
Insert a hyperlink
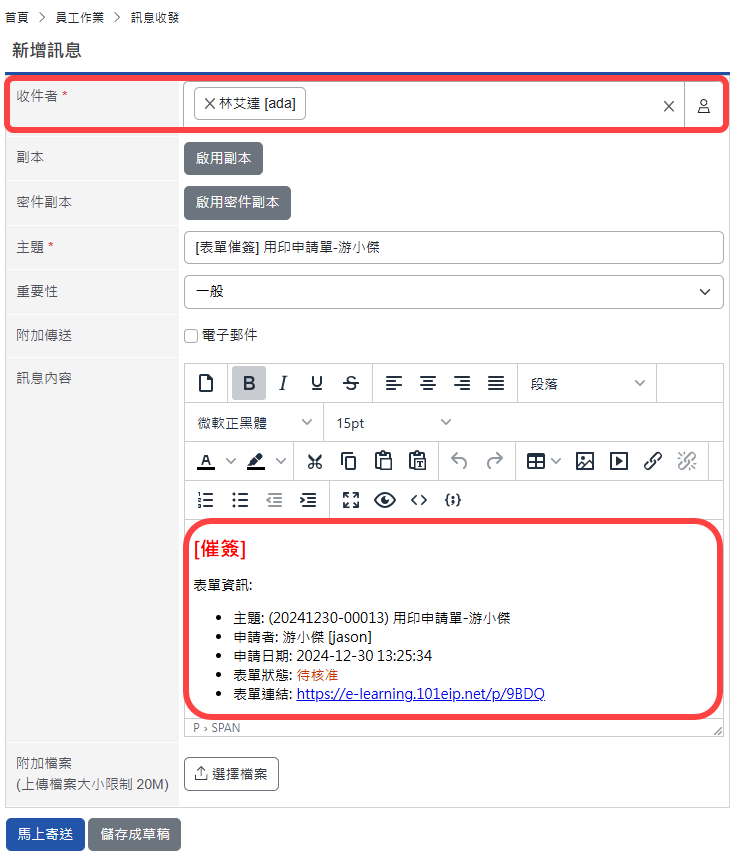coord(652,461)
